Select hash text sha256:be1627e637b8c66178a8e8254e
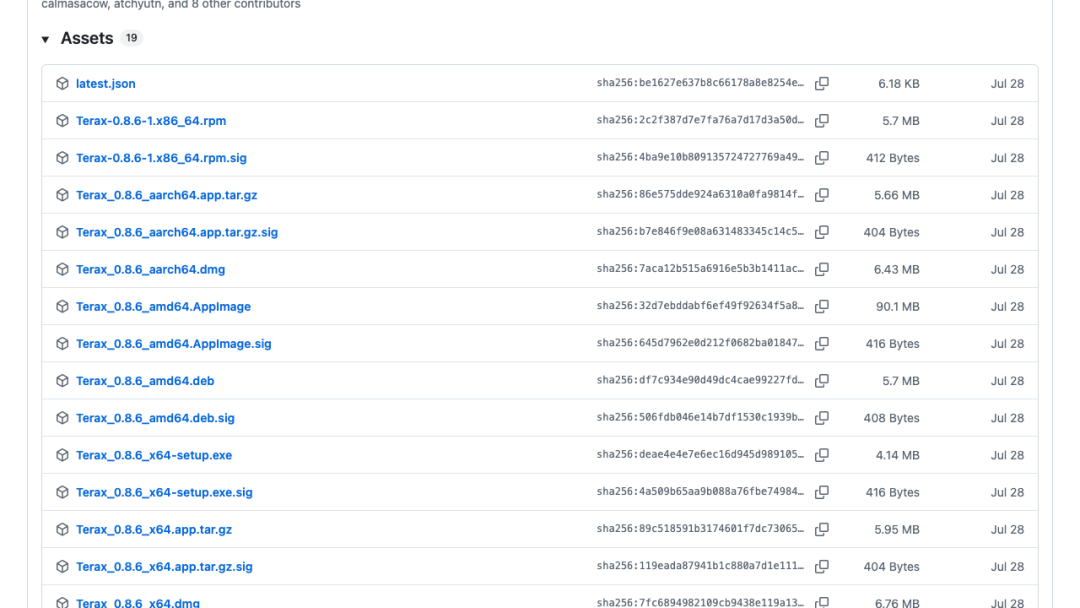 [x=700, y=83]
